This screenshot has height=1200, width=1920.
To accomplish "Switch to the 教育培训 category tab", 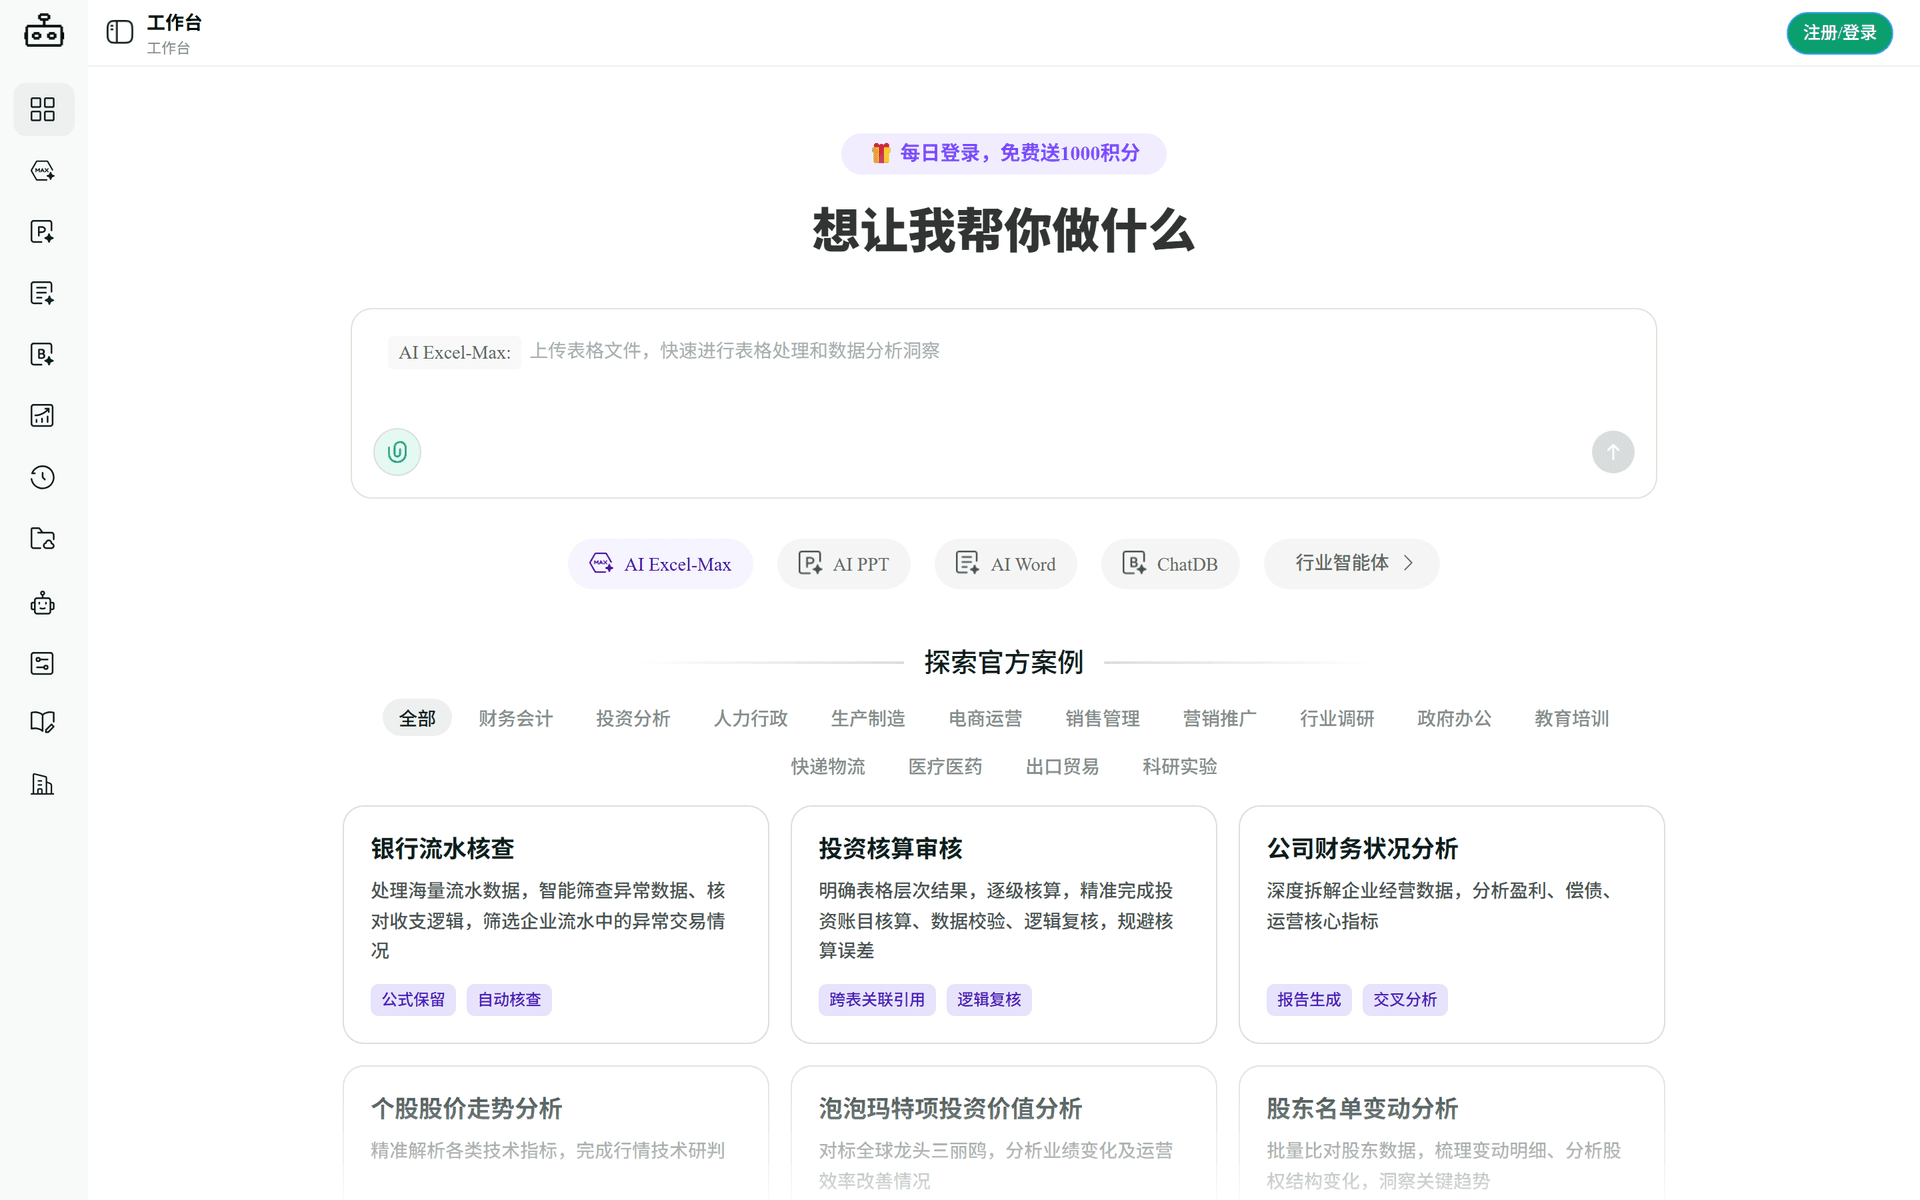I will pyautogui.click(x=1572, y=718).
